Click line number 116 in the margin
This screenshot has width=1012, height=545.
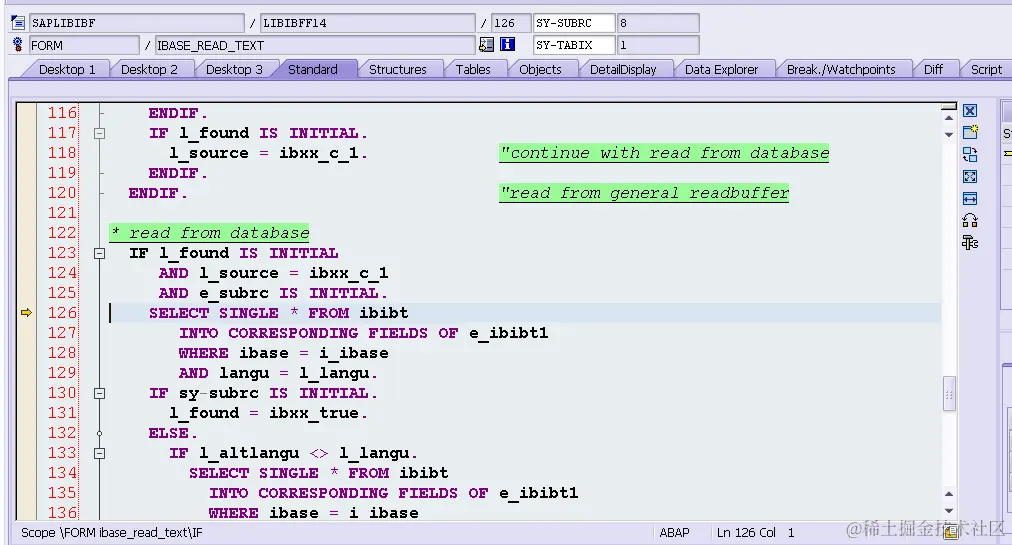pyautogui.click(x=62, y=113)
